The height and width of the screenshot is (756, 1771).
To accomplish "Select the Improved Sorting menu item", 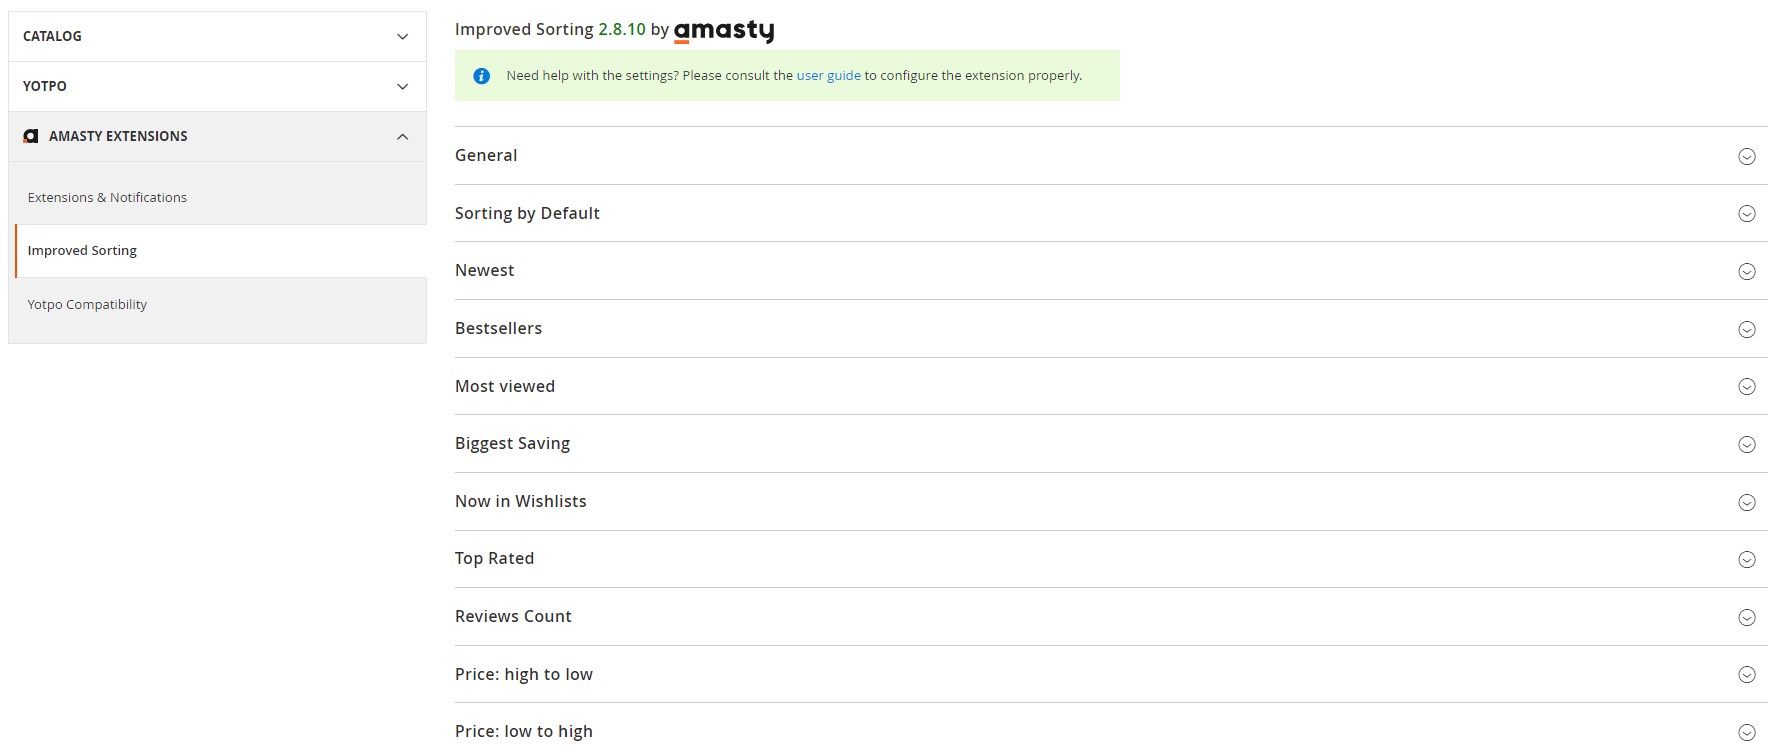I will (82, 251).
